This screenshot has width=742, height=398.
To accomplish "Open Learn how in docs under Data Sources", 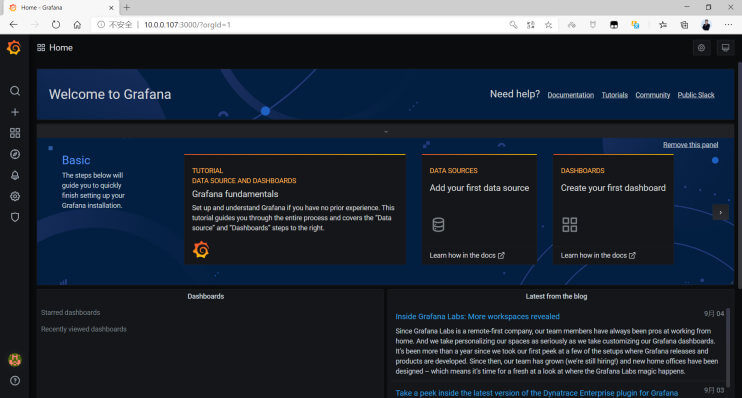I will pos(467,256).
